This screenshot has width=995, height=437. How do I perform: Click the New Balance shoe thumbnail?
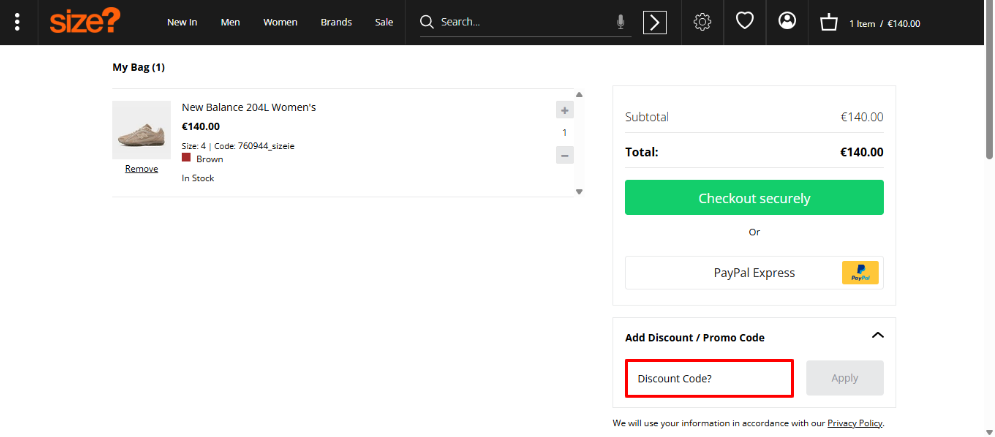[x=142, y=130]
